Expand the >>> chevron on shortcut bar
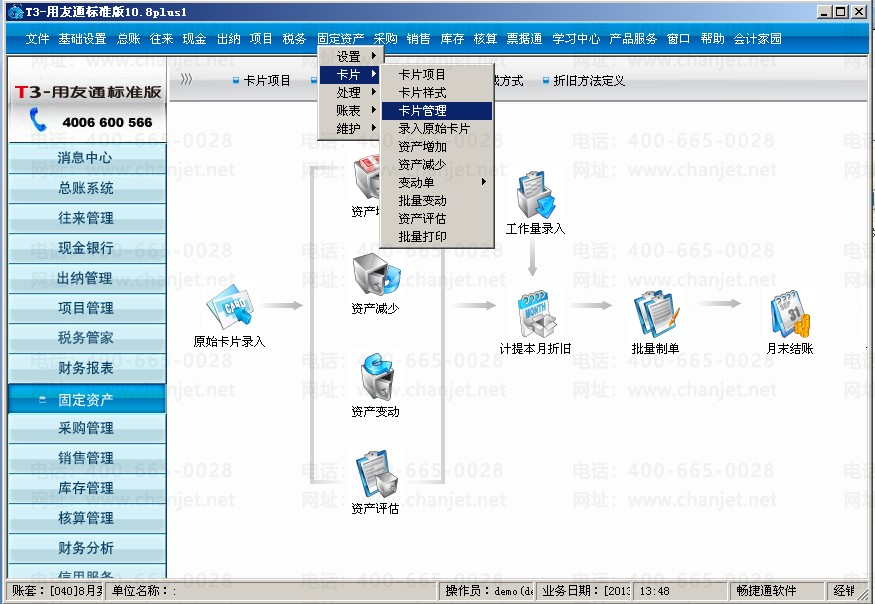 click(x=186, y=80)
